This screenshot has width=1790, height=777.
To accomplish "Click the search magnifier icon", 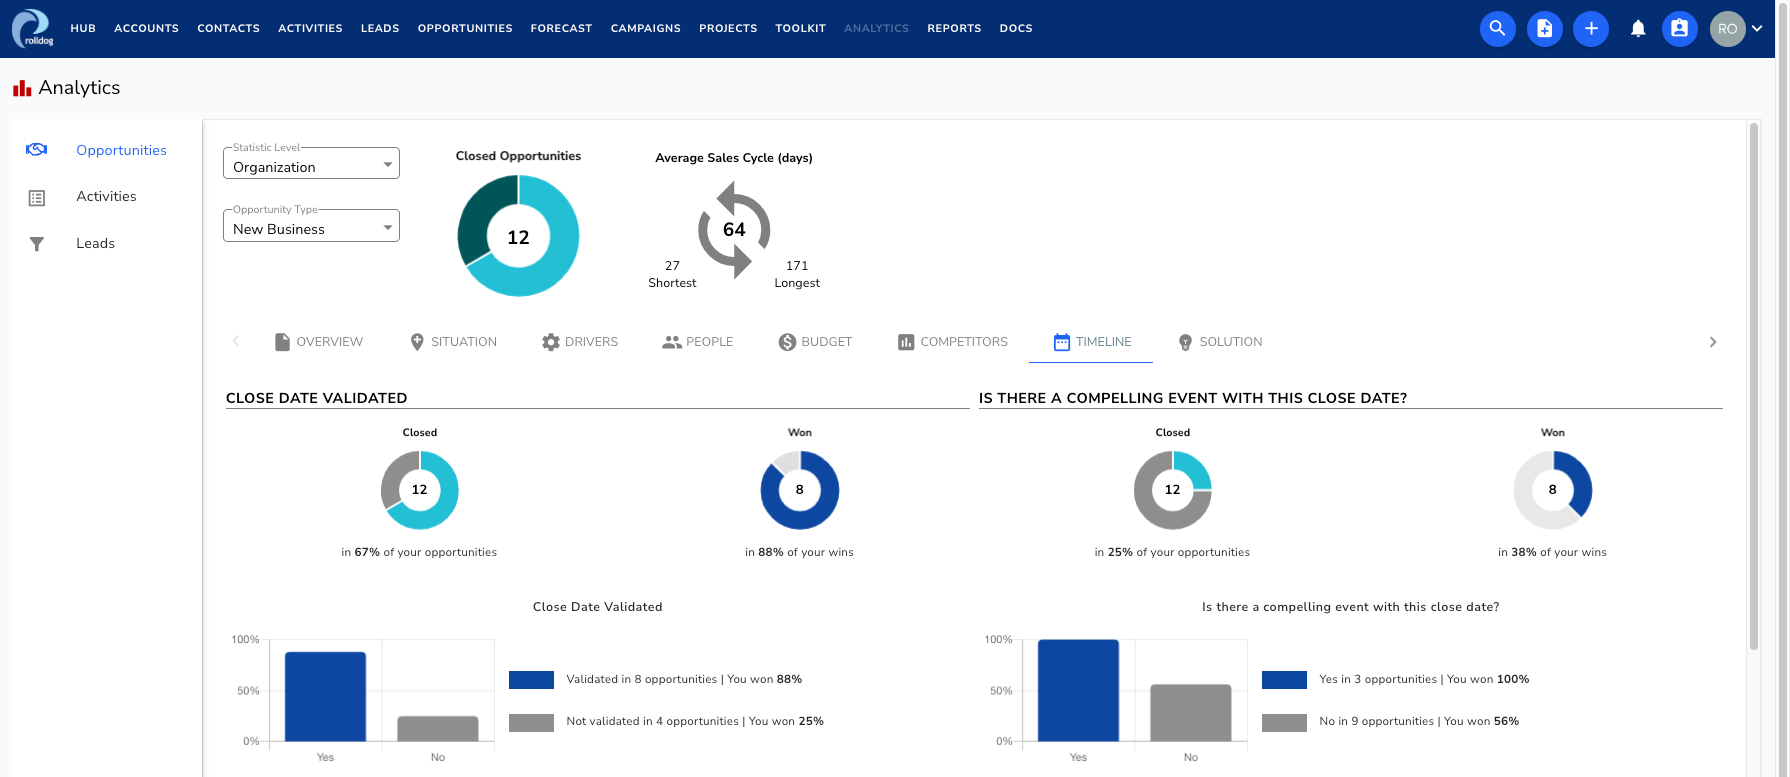I will coord(1497,28).
